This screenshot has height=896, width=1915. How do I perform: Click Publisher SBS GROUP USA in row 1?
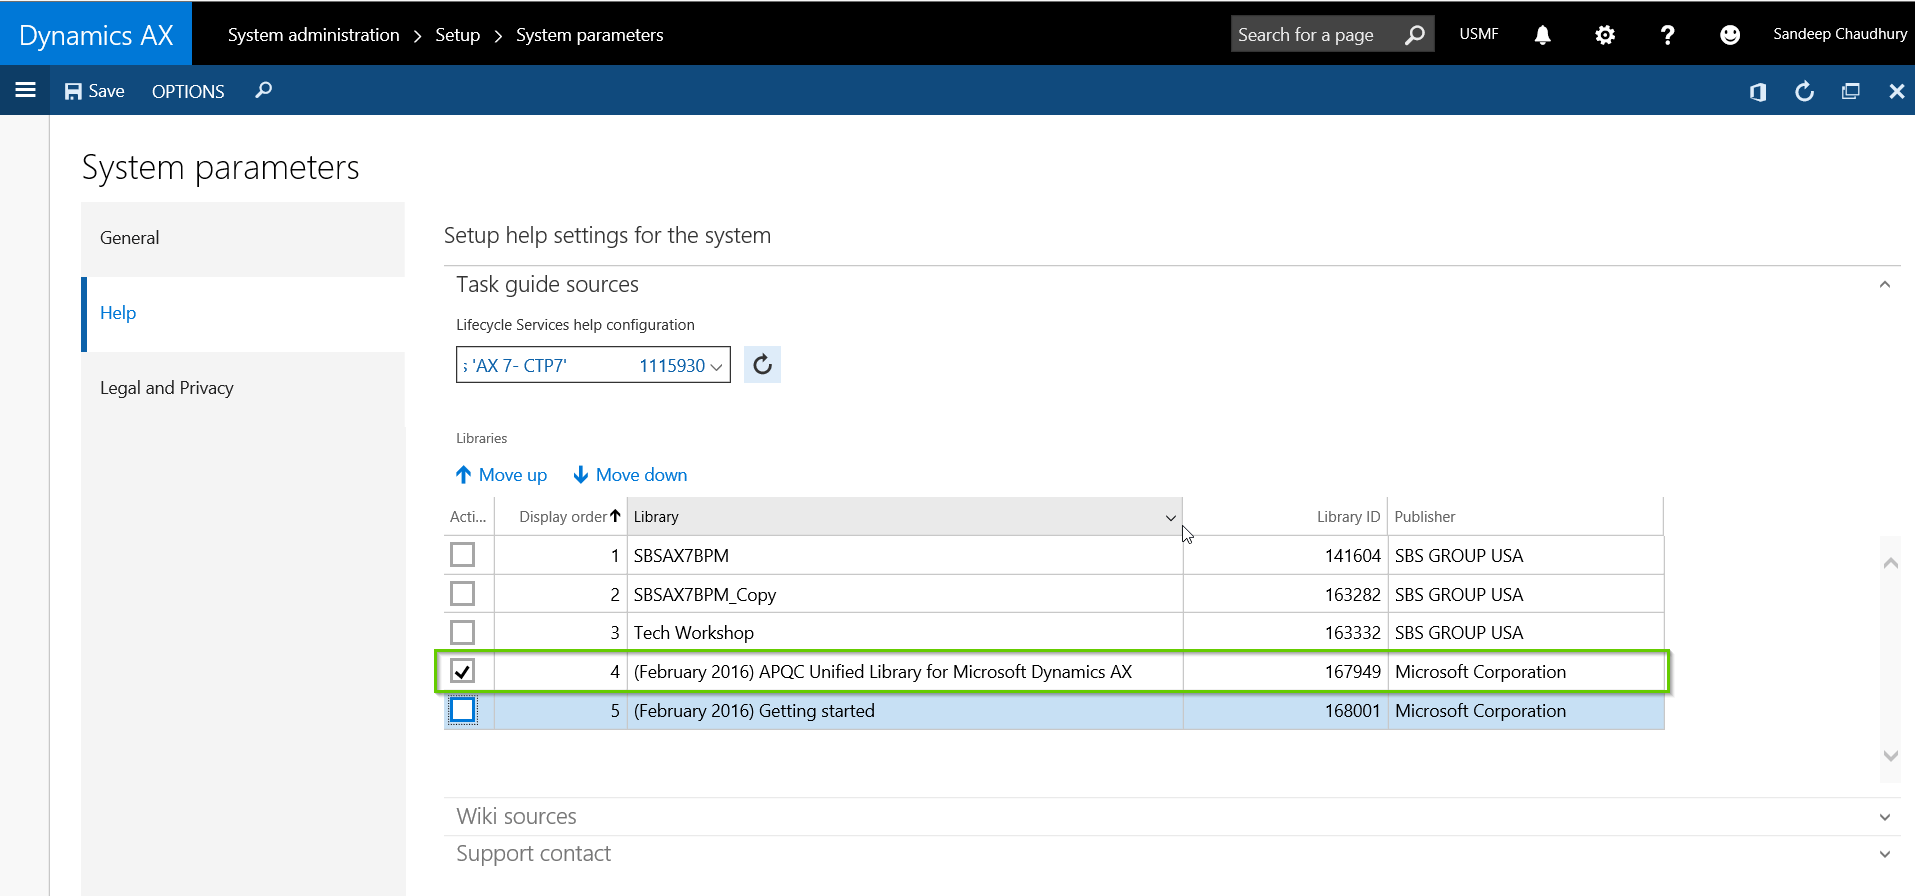click(1458, 556)
